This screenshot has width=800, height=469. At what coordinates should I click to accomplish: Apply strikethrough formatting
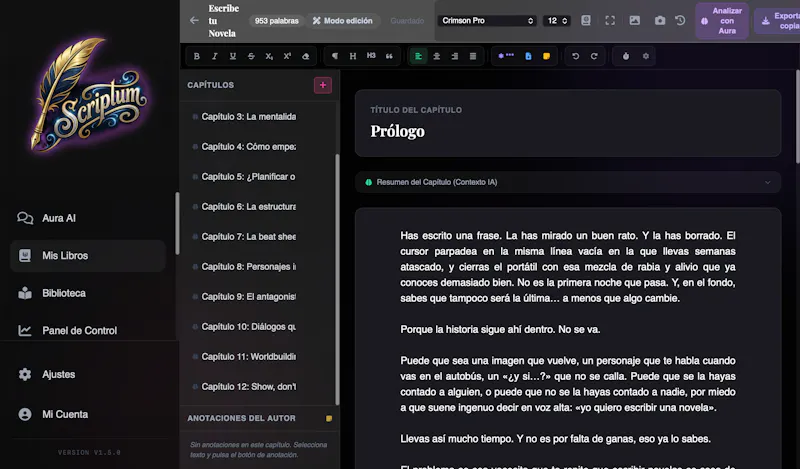pyautogui.click(x=251, y=56)
